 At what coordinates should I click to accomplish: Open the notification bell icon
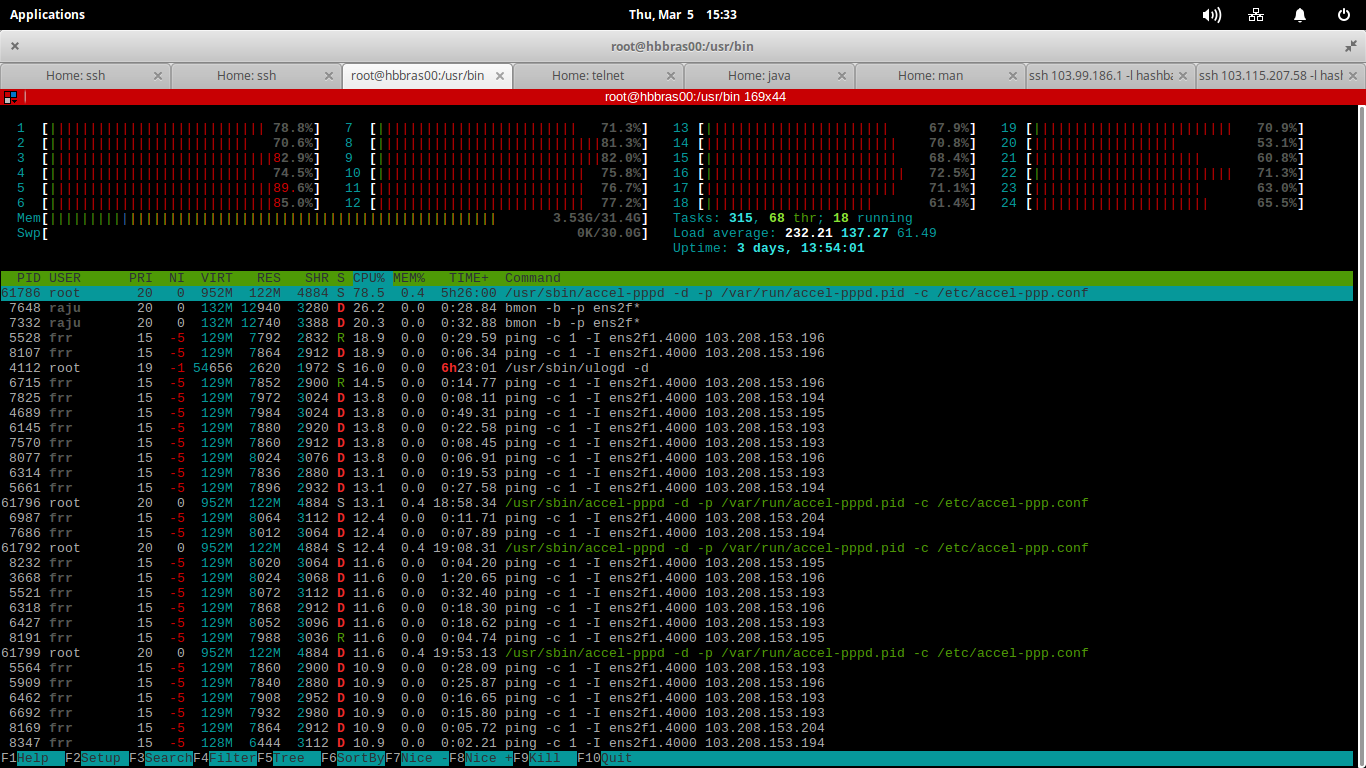(1299, 15)
